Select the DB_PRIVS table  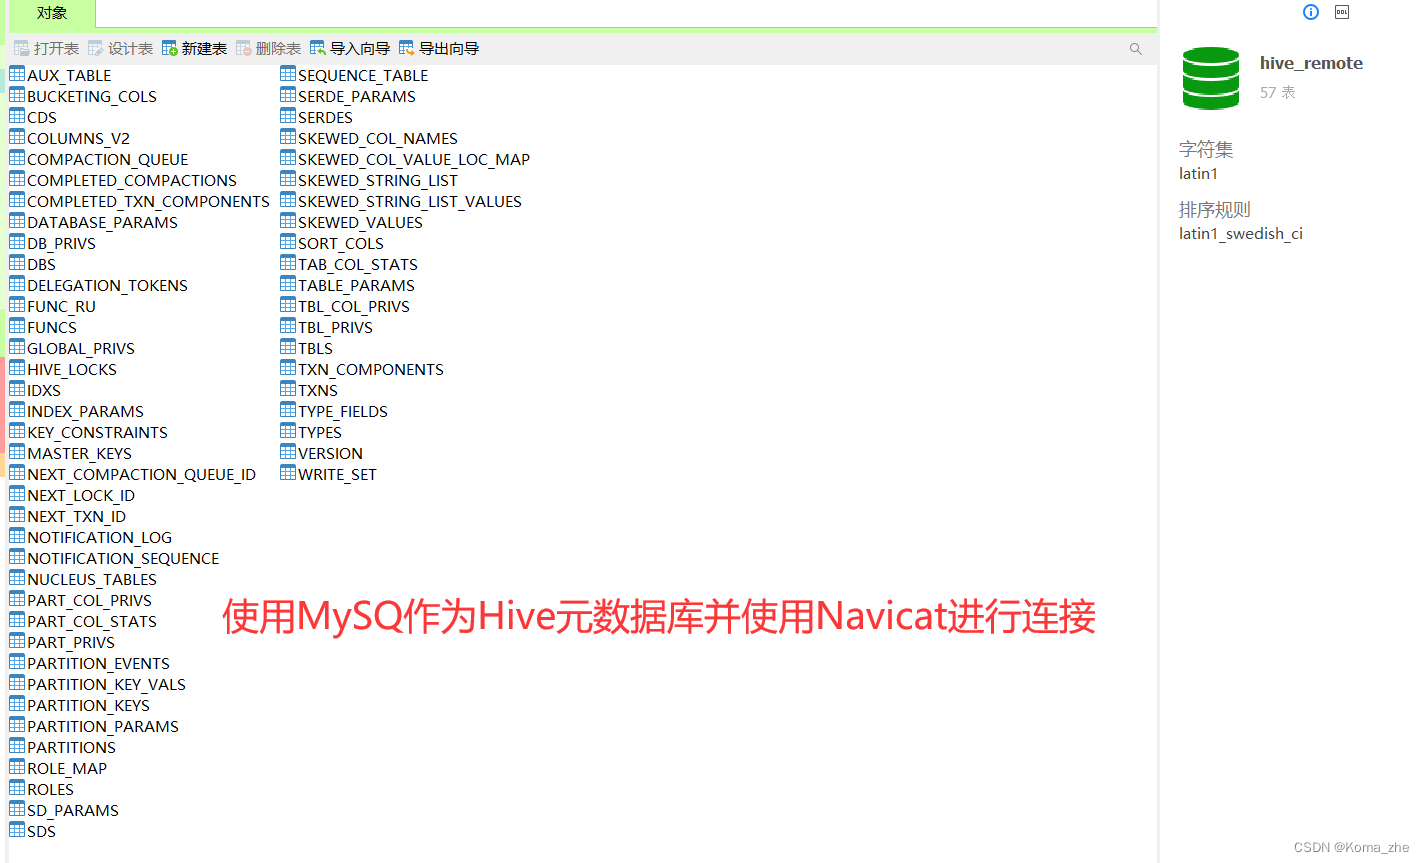click(x=61, y=243)
